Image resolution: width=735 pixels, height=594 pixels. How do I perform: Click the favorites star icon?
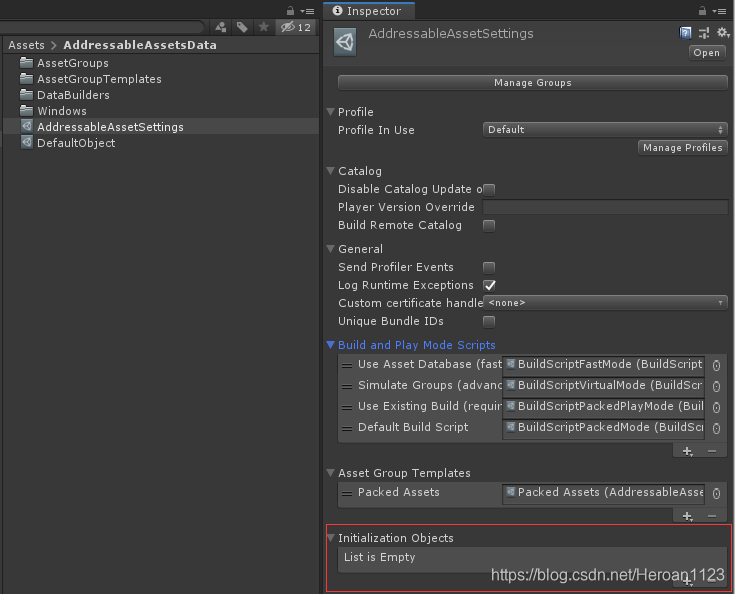click(x=264, y=27)
